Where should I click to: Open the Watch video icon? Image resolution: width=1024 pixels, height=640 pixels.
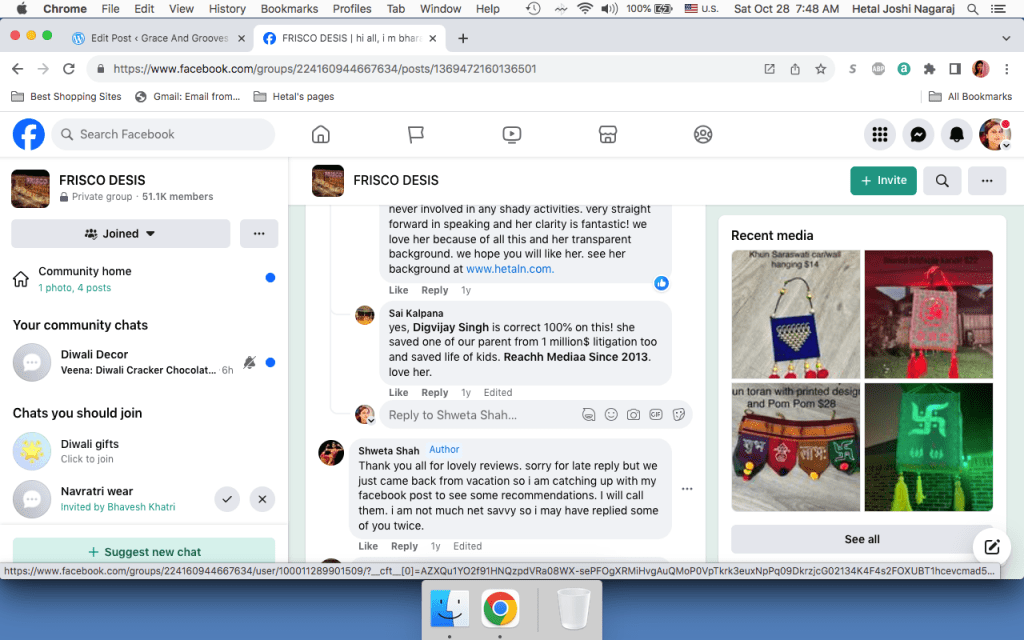tap(511, 134)
